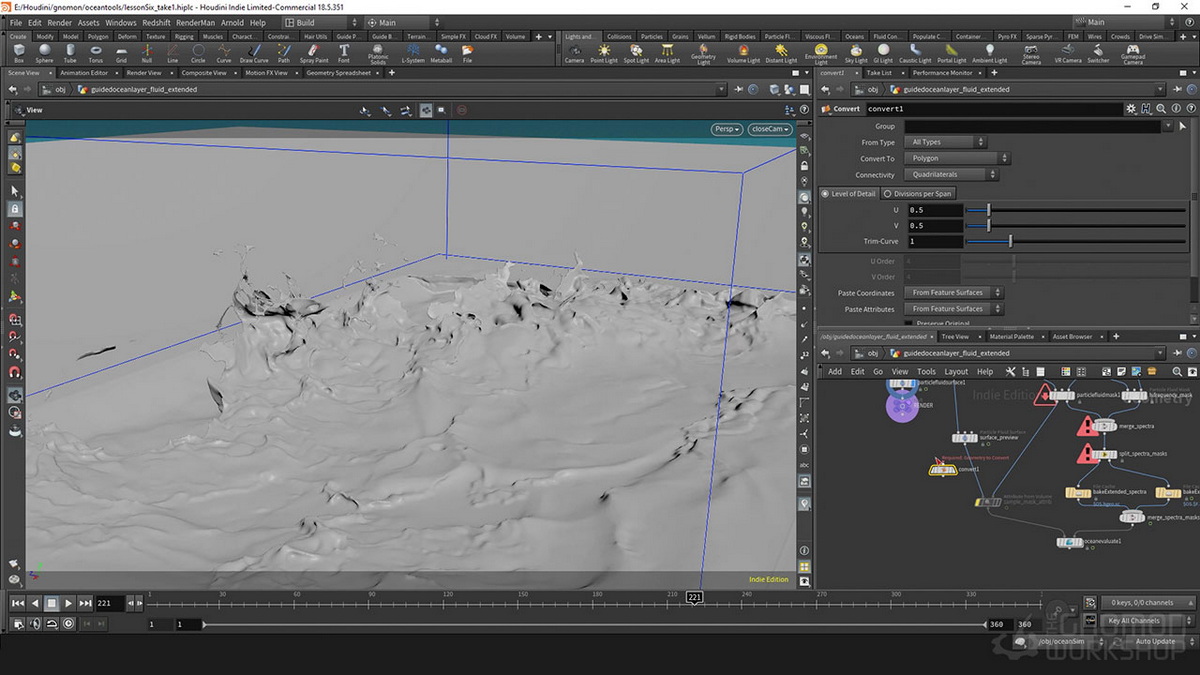Viewport: 1200px width, 675px height.
Task: Create an Area Light
Action: 667,53
